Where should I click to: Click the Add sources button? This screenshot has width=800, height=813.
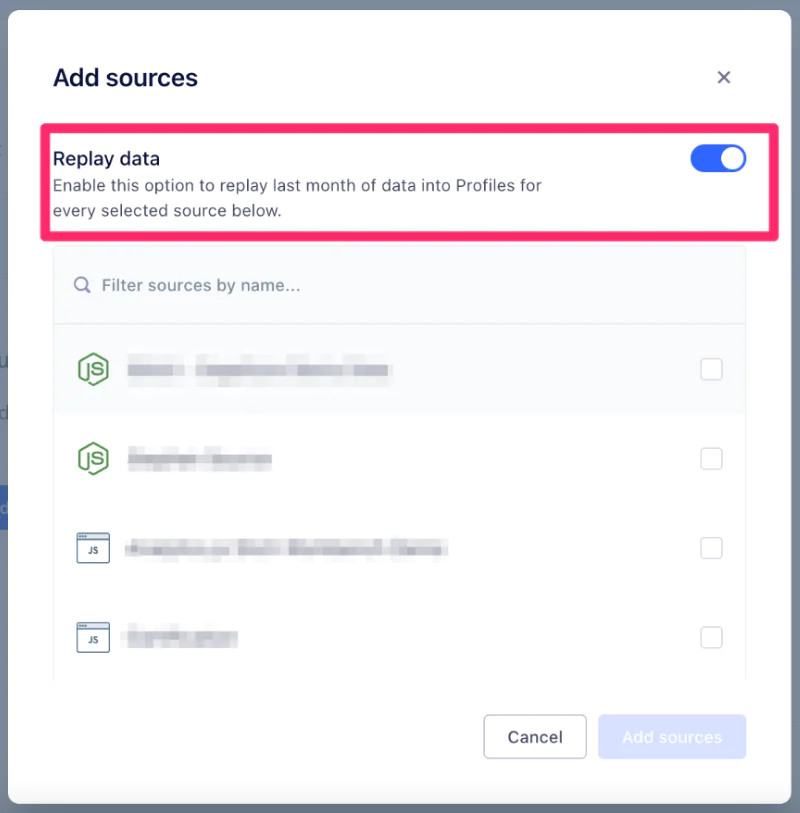(672, 737)
